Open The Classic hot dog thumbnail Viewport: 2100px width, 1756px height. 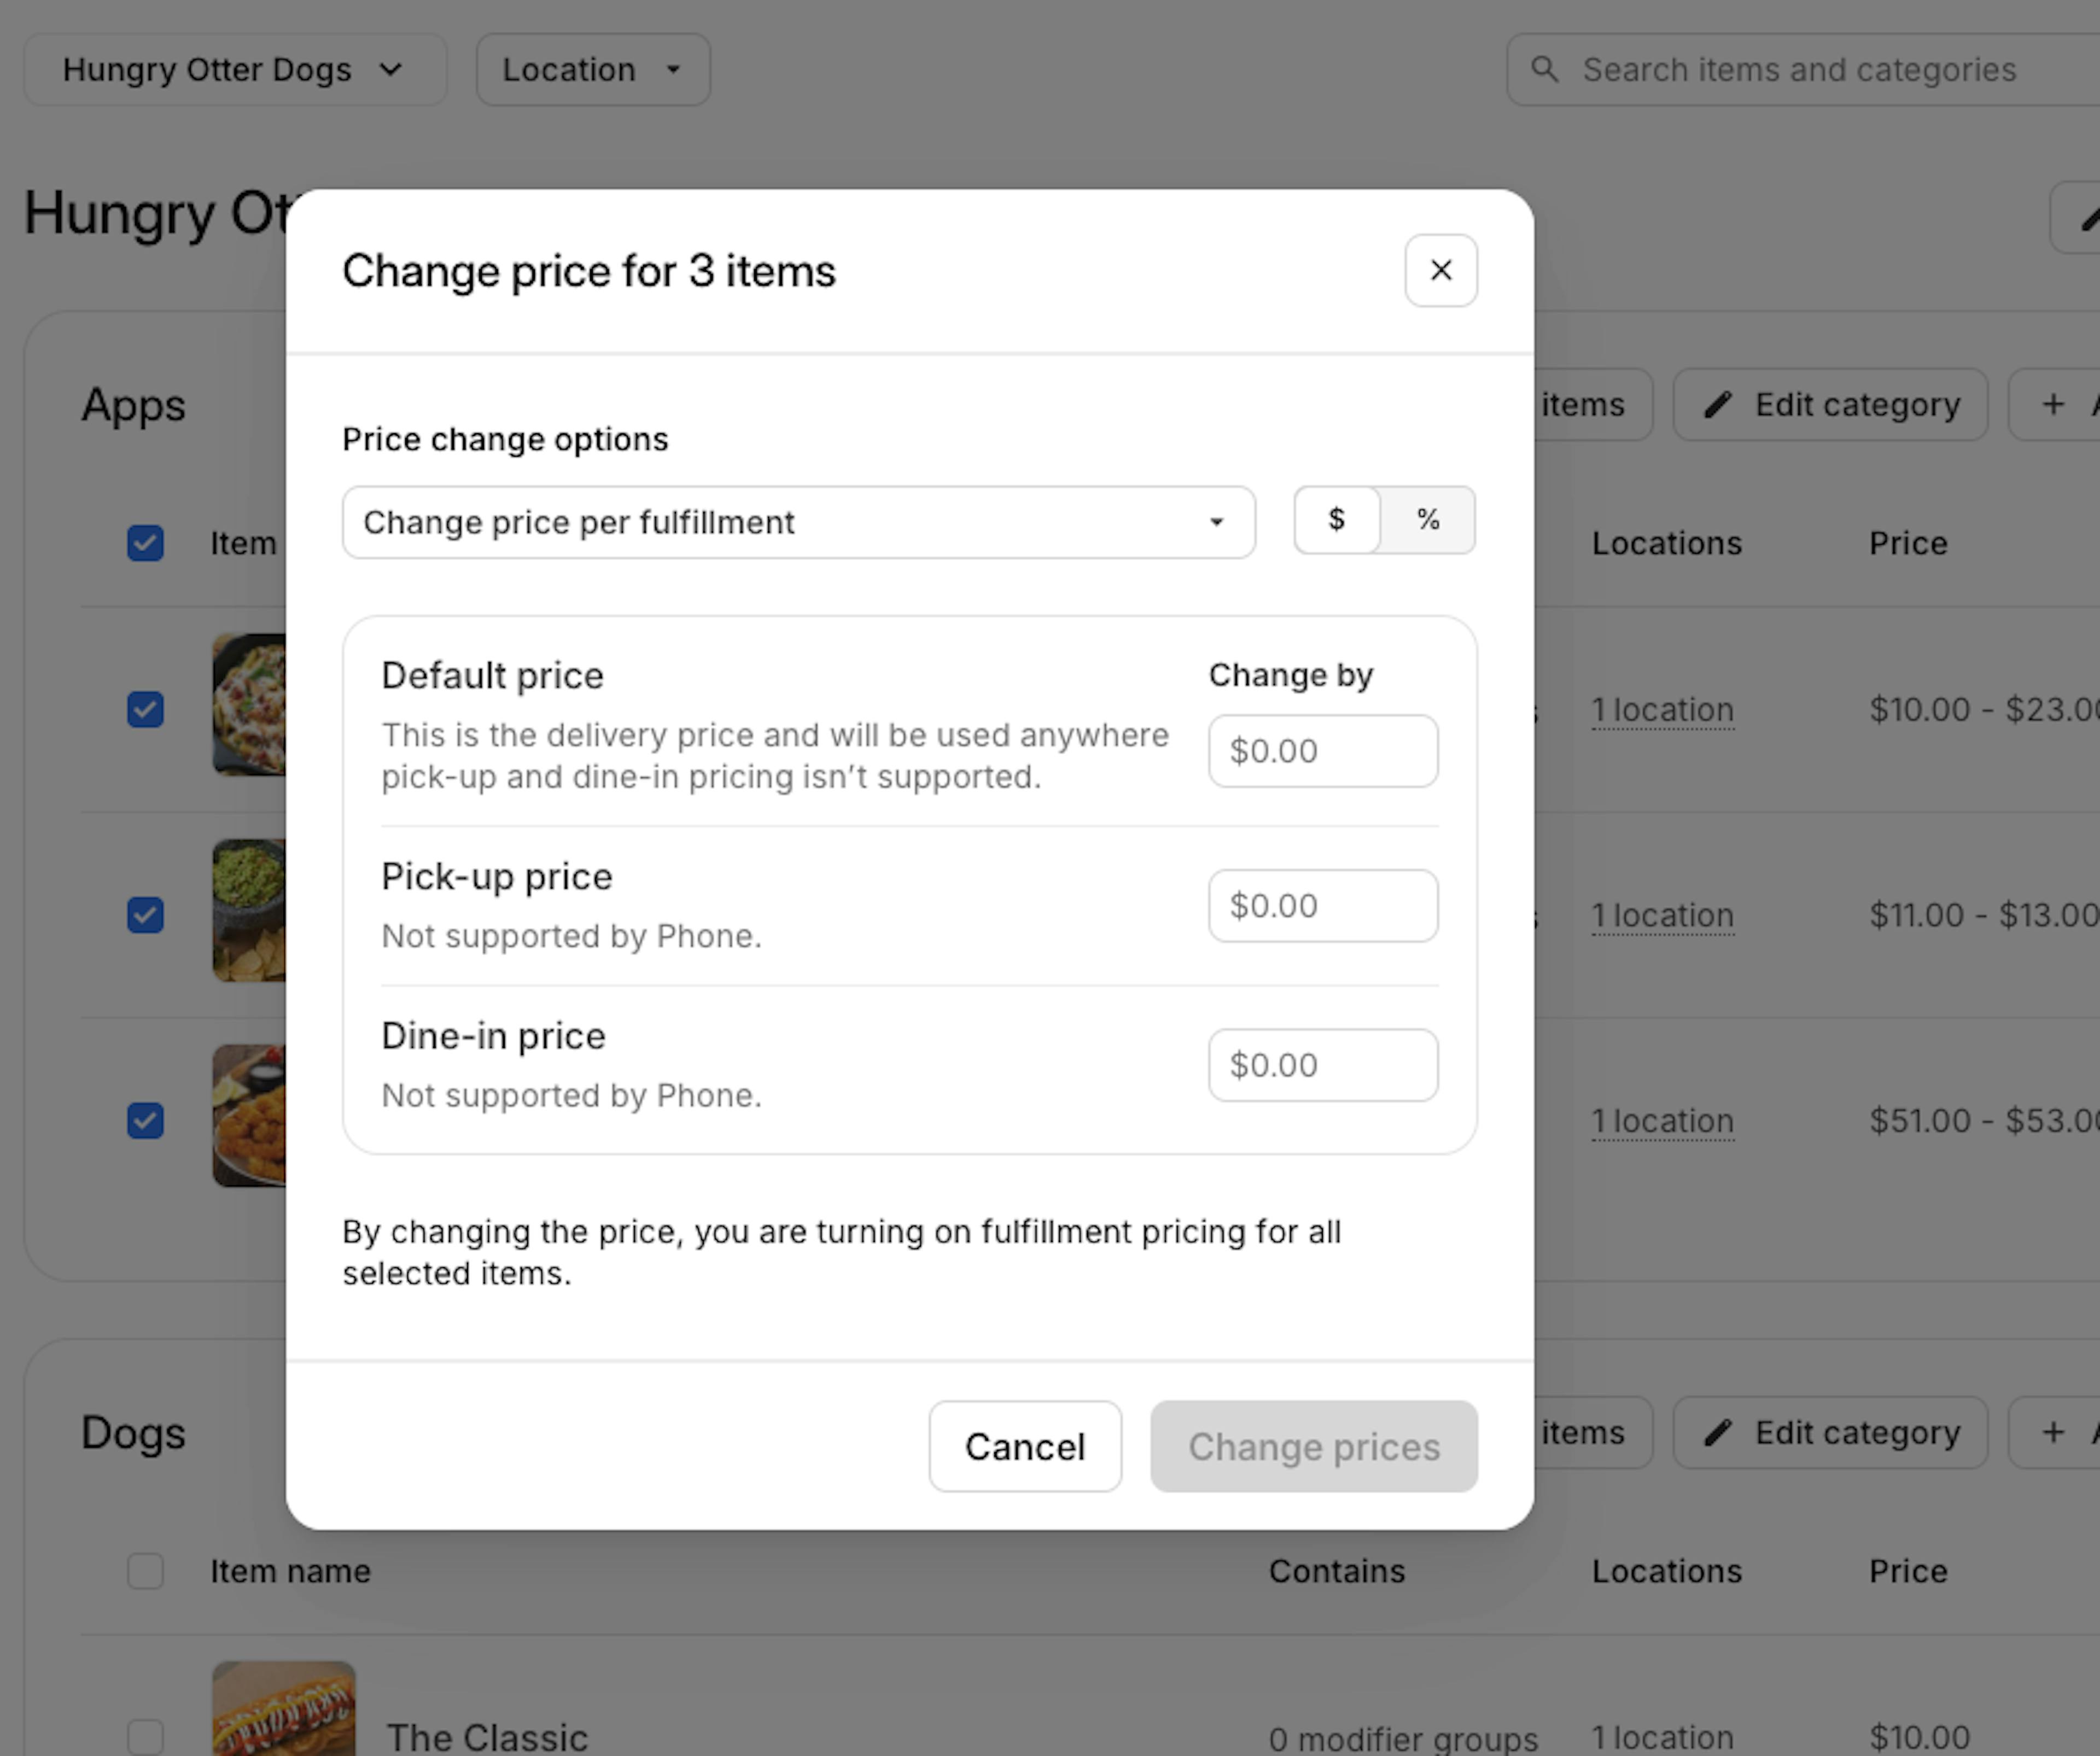click(283, 1710)
